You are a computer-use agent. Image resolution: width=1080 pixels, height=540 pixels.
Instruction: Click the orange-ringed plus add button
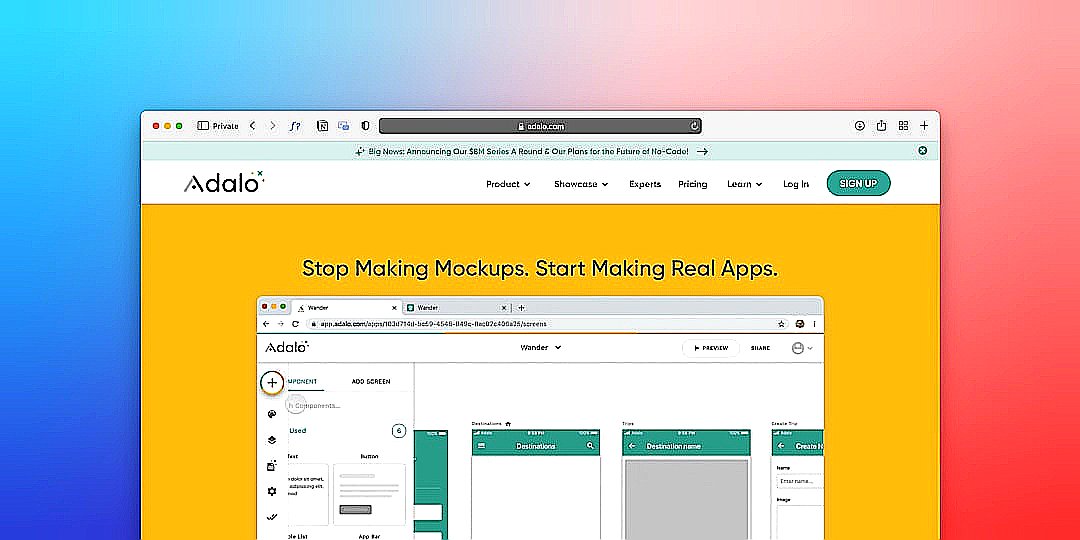(272, 383)
